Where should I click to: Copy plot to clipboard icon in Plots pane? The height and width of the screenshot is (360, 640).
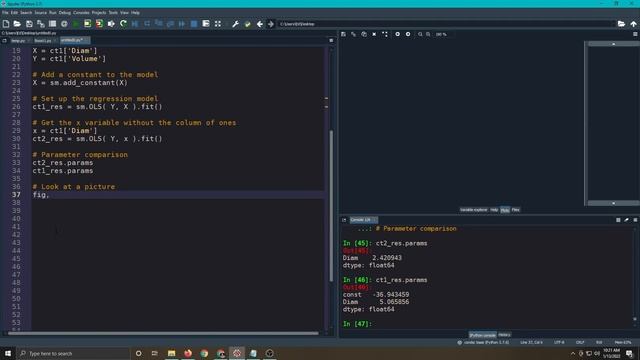pos(364,34)
